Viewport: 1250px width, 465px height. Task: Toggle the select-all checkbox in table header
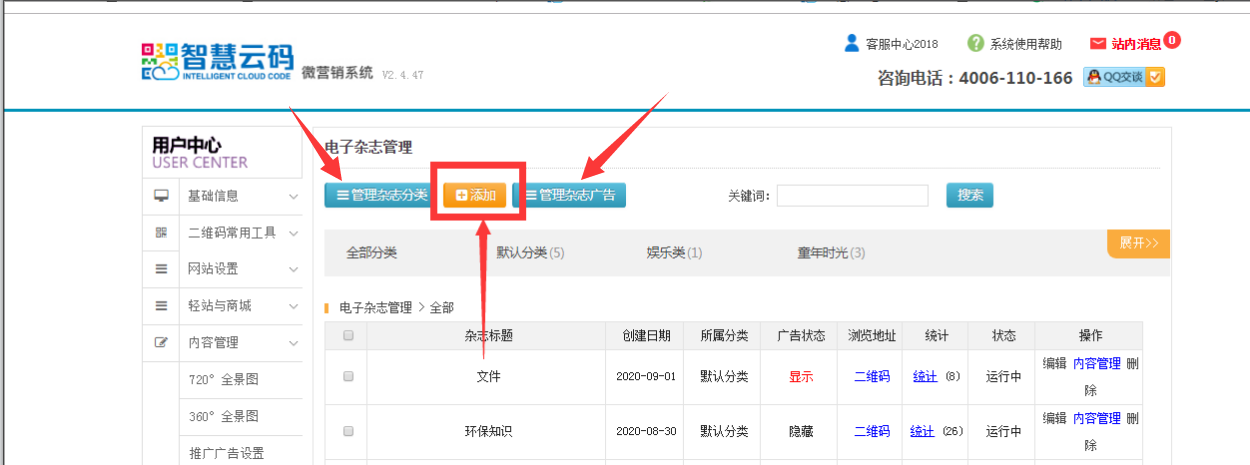pos(348,336)
